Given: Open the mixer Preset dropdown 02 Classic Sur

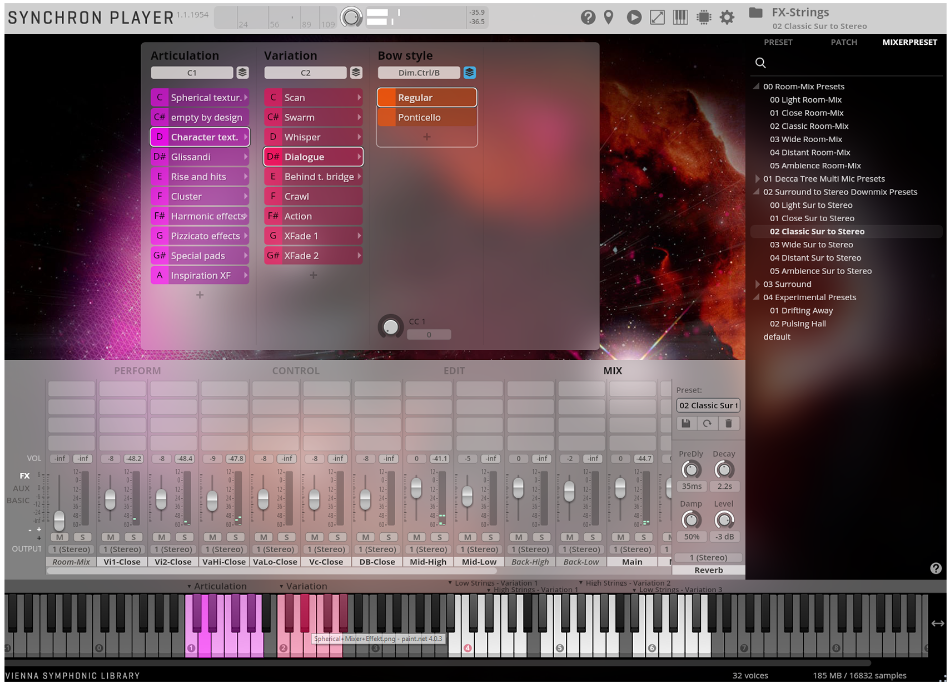Looking at the screenshot, I should [x=708, y=406].
